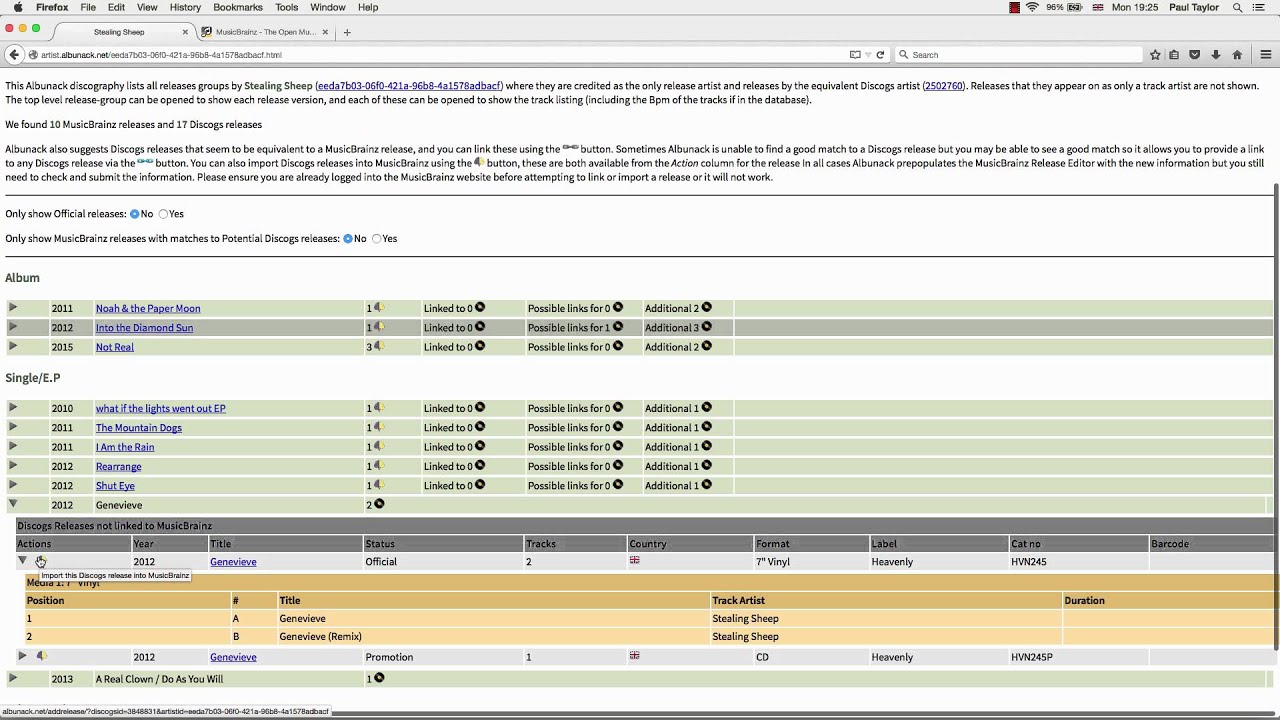Bookmark this page with the star icon

tap(1155, 55)
